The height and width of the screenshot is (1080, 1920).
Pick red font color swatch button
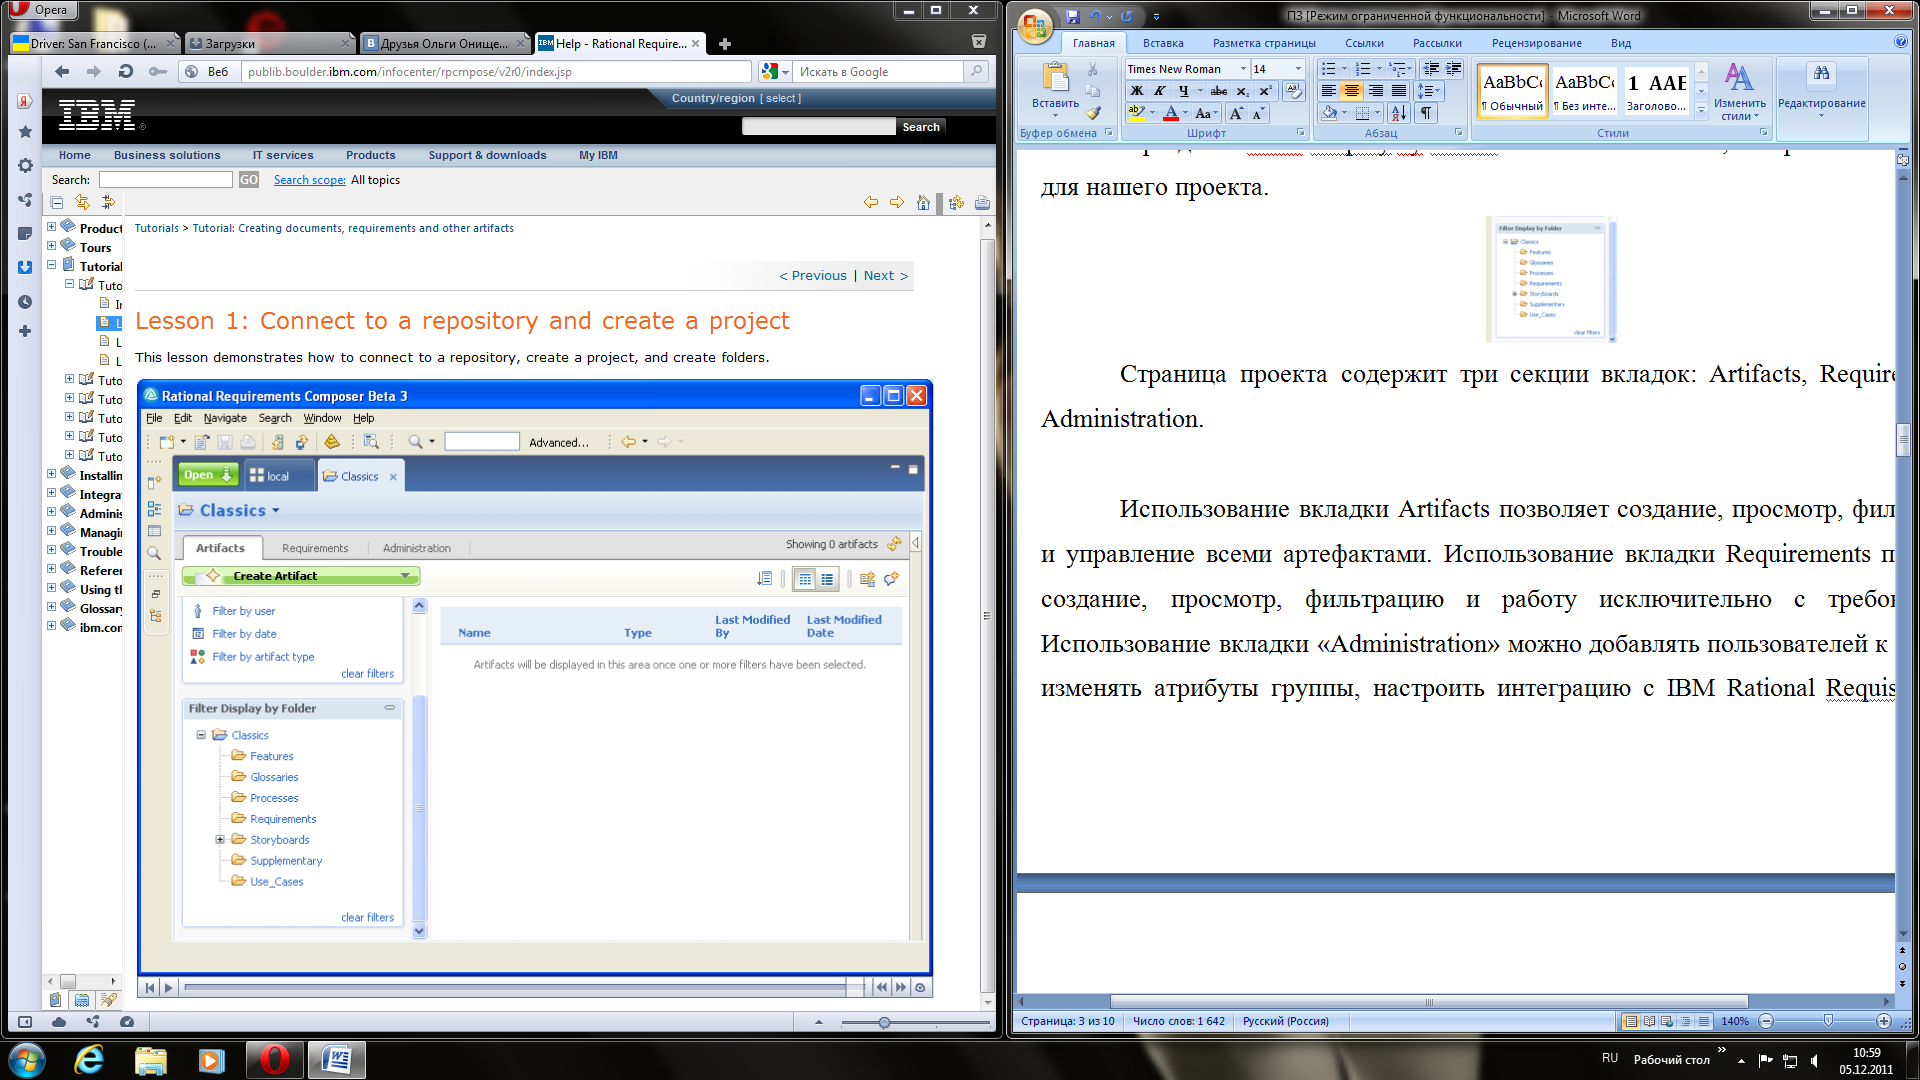tap(1170, 113)
